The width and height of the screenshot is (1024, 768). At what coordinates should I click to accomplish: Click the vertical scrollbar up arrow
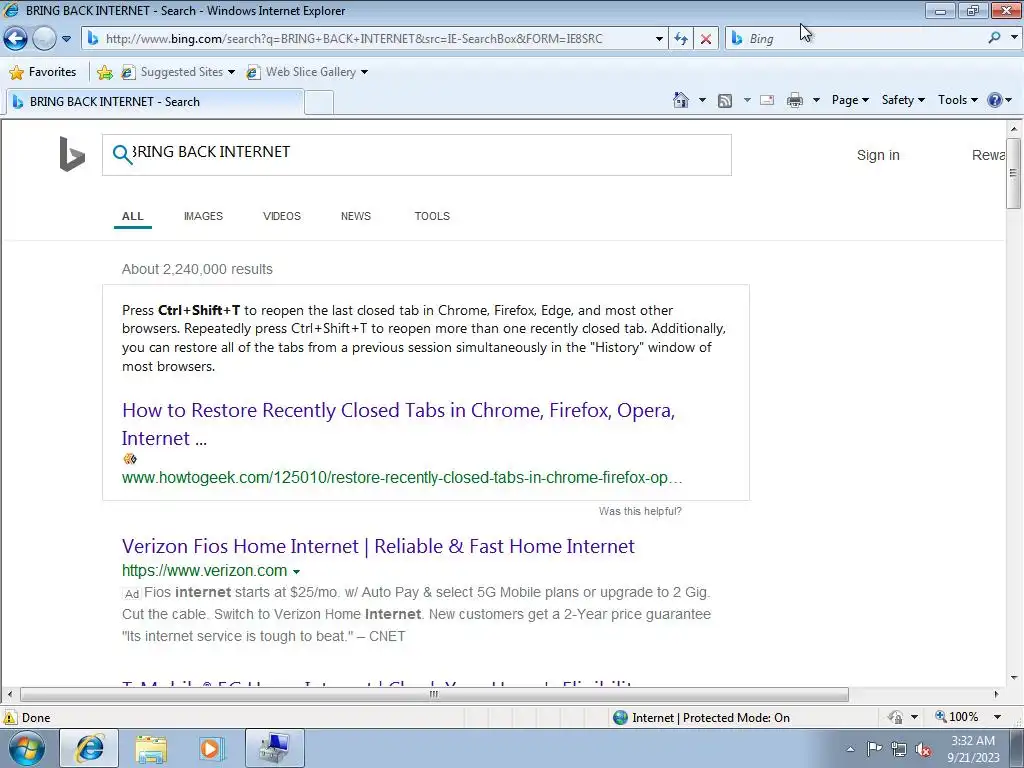coord(1014,128)
